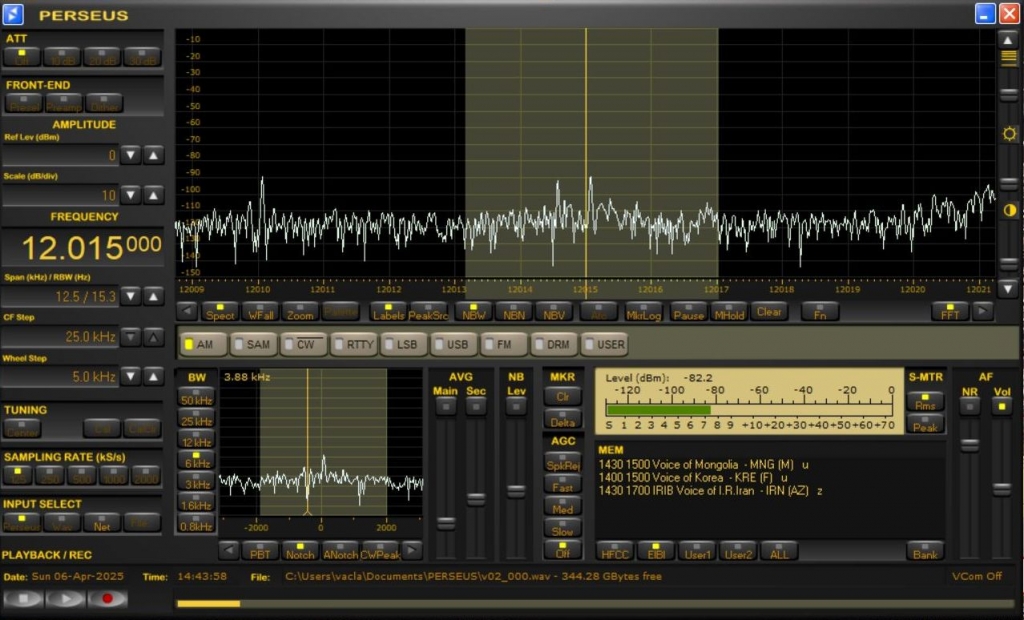The image size is (1024, 620).
Task: Select the Voice of Mongolia memory entry
Action: click(703, 465)
